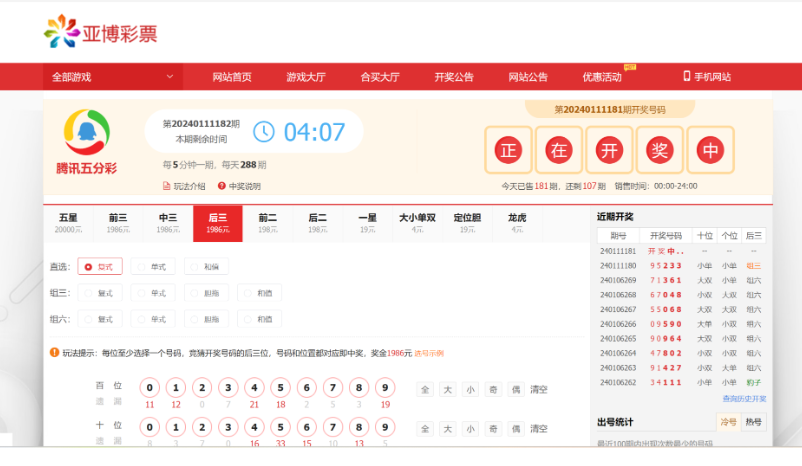
Task: Open 网站公告 in navigation bar
Action: [528, 77]
